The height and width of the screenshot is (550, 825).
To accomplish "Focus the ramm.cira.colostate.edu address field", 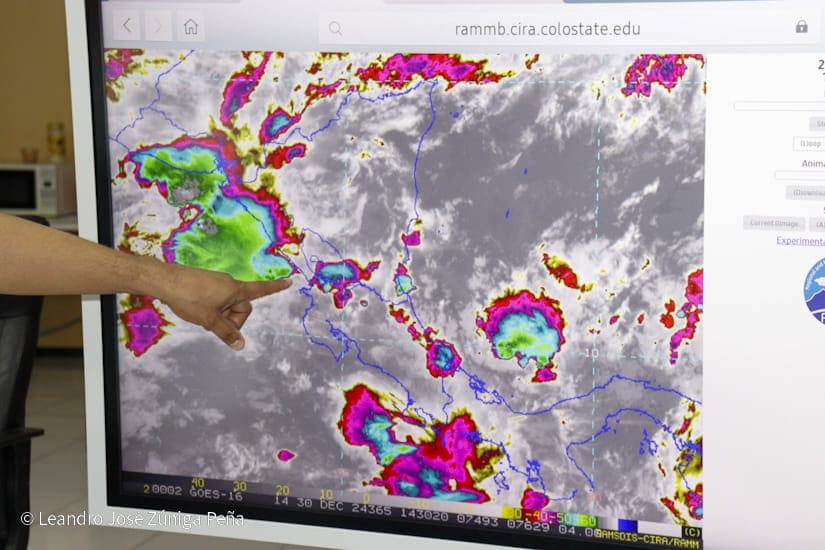I will (x=547, y=29).
